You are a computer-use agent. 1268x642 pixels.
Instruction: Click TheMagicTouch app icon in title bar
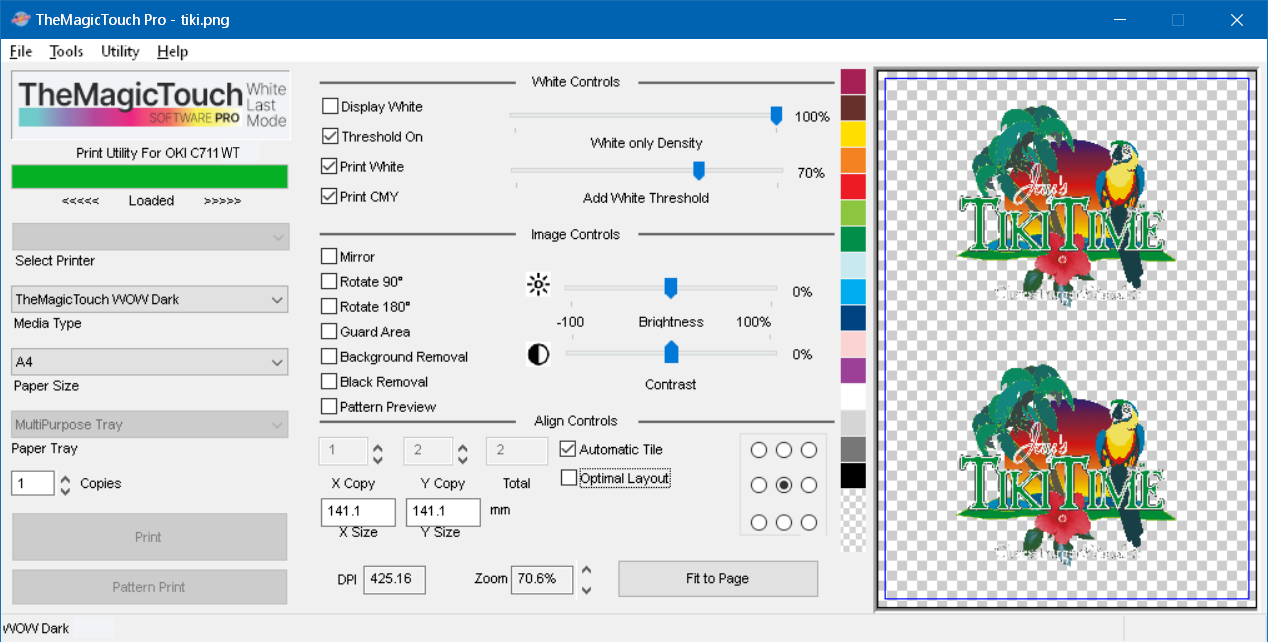(18, 20)
